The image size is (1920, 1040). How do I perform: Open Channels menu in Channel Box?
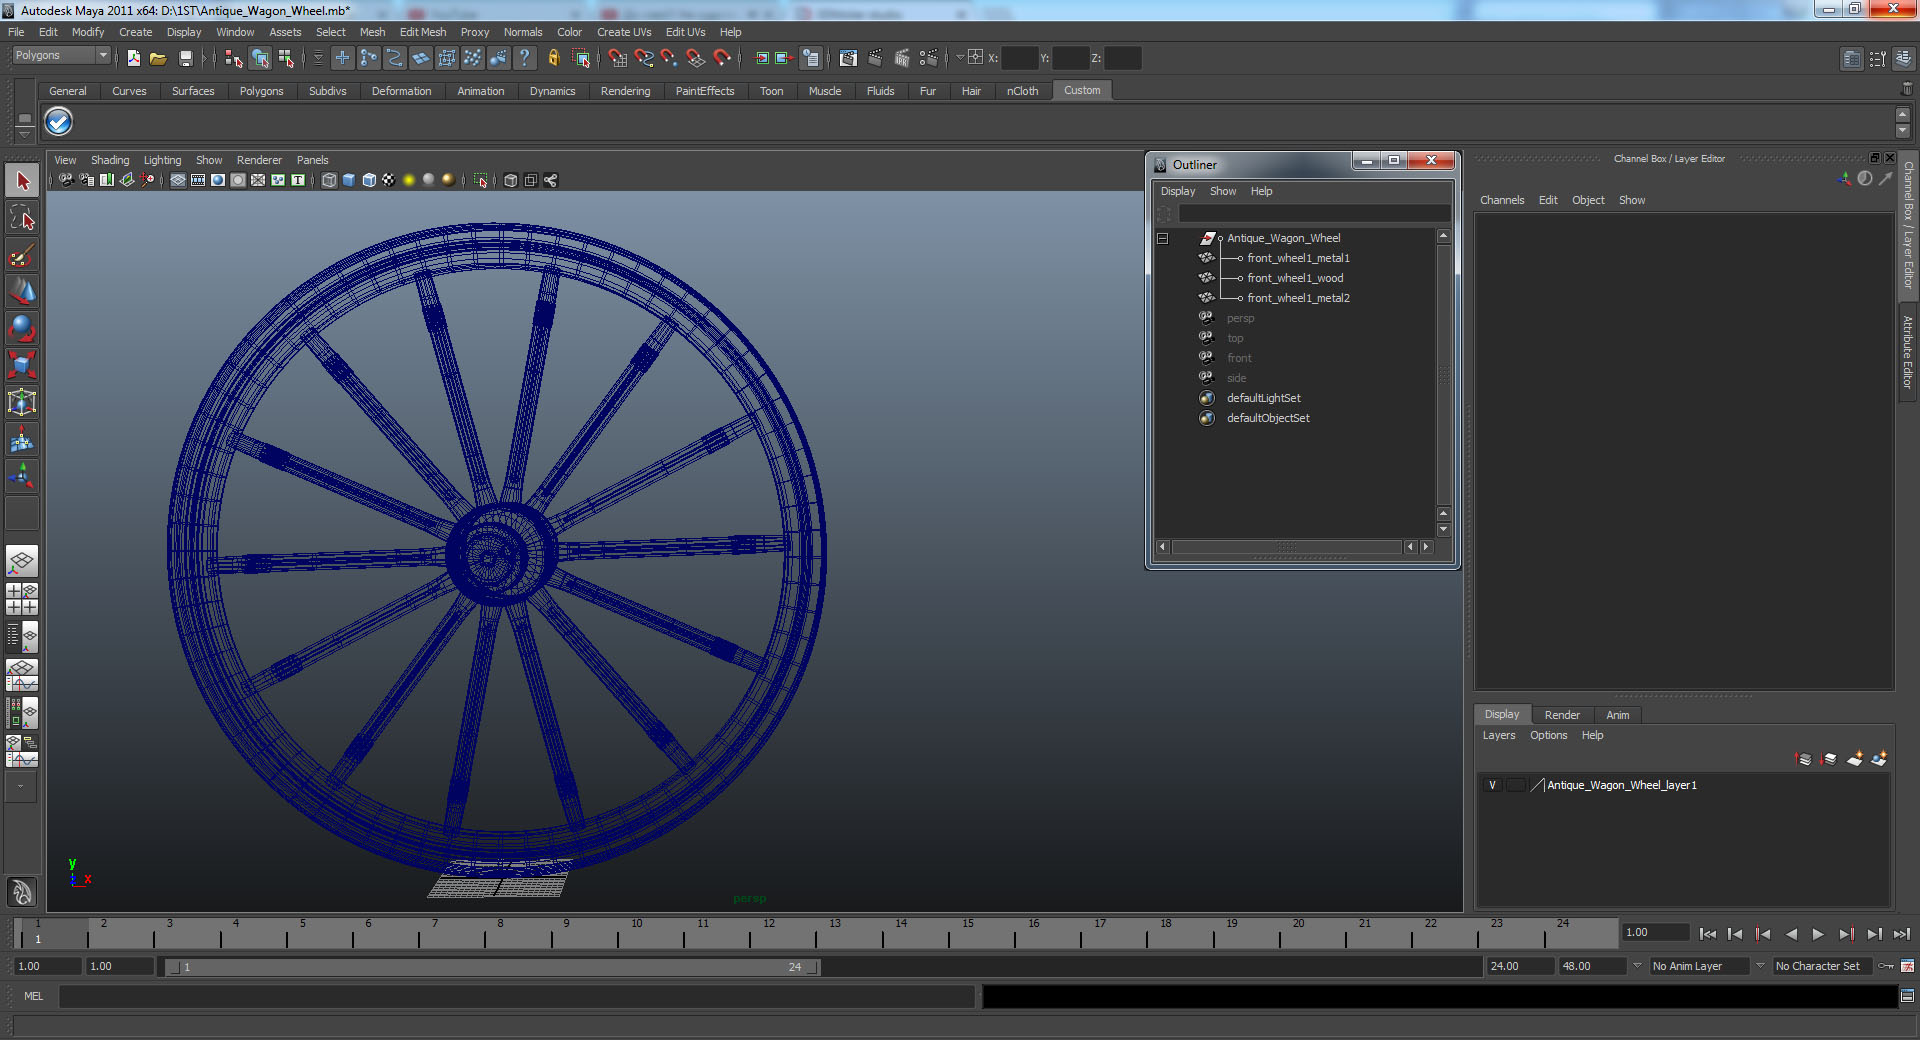click(x=1502, y=200)
